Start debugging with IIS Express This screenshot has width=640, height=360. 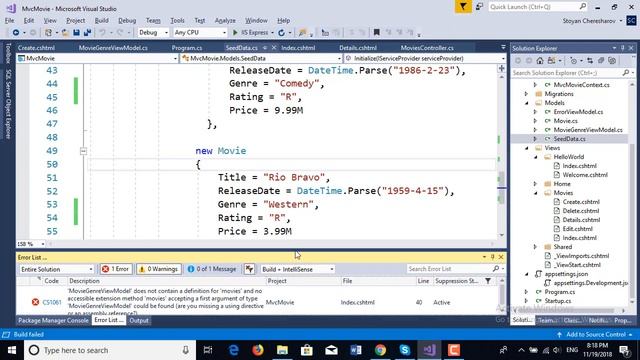[250, 32]
